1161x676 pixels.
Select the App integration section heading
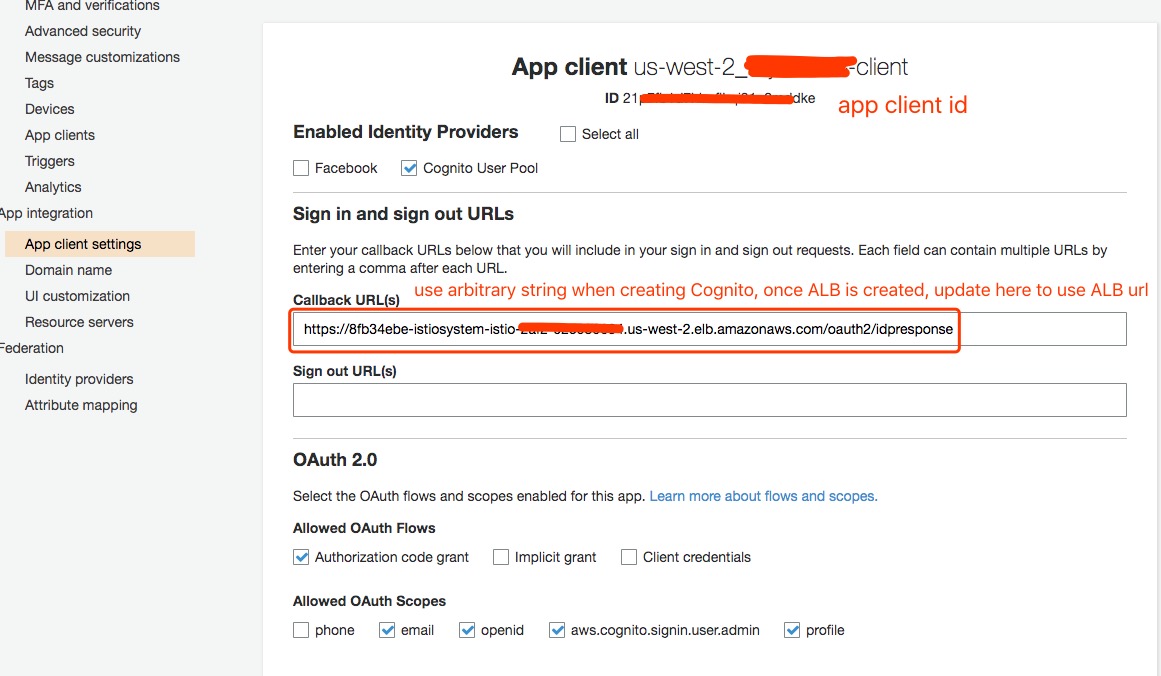(x=47, y=213)
